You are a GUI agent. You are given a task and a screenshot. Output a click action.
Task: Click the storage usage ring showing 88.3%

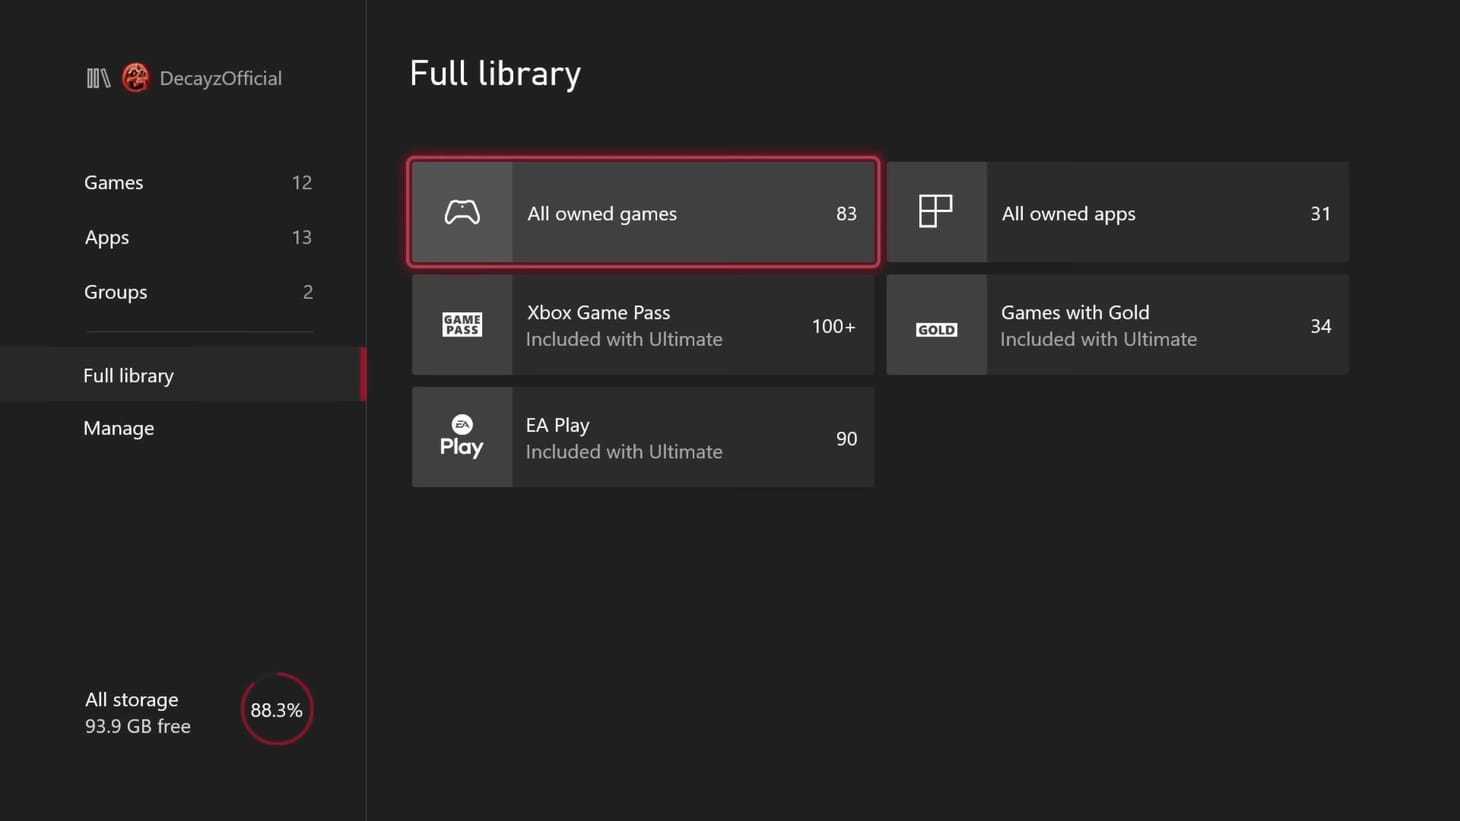(x=277, y=710)
